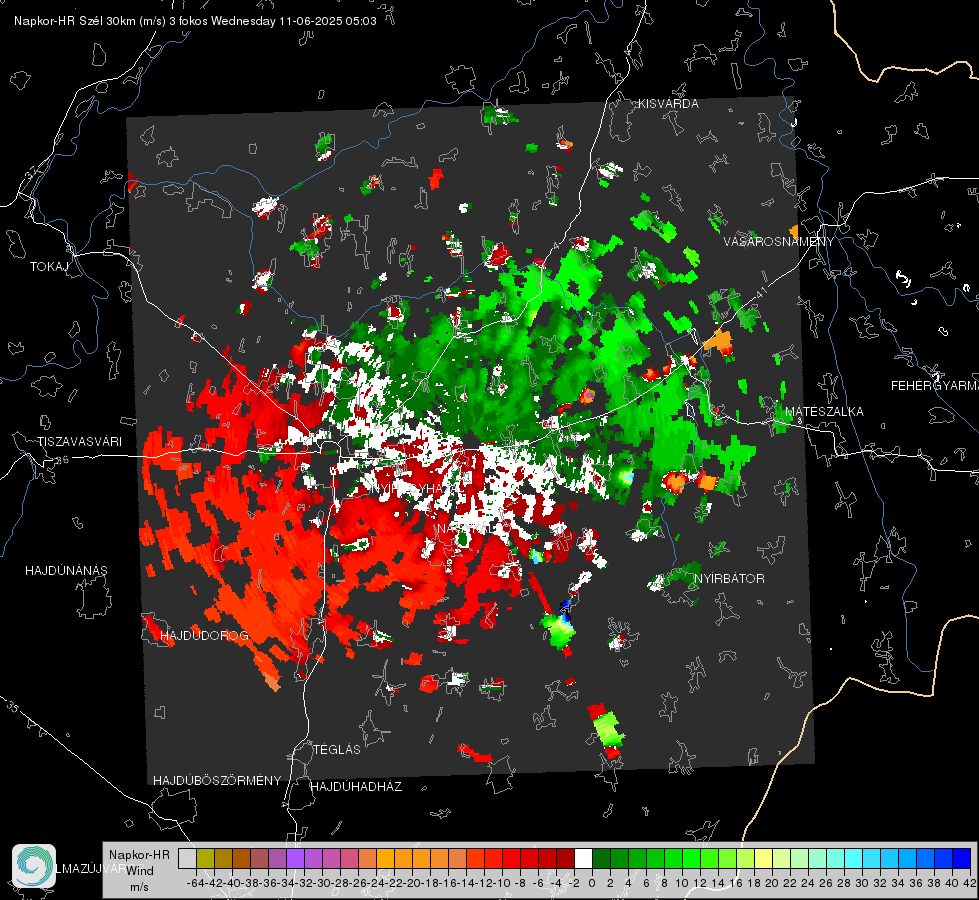Select the MÁTÉSZALKA city label
Viewport: 979px width, 900px height.
pos(824,412)
